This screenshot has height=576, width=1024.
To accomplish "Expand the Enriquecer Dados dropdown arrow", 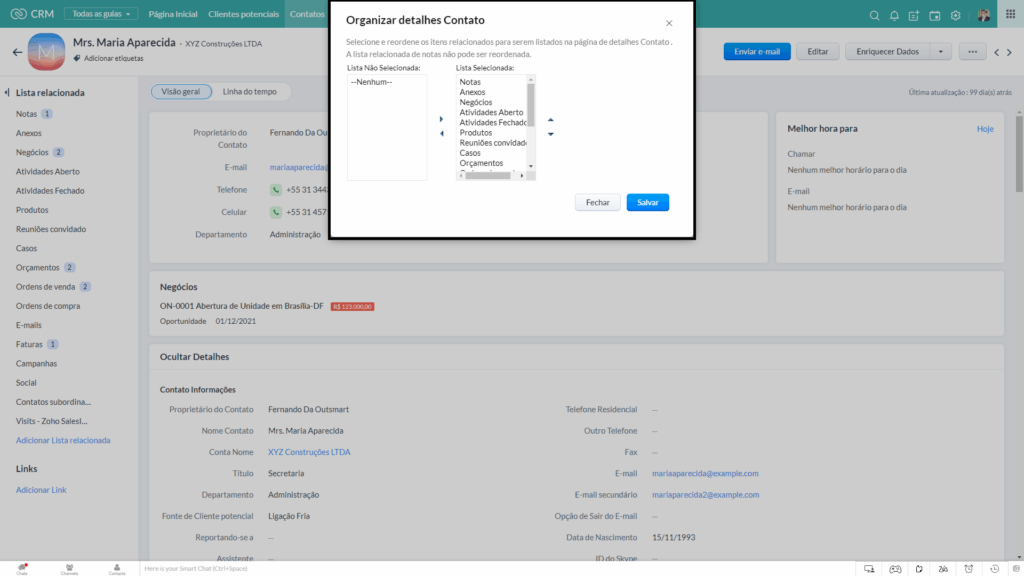I will (x=940, y=52).
